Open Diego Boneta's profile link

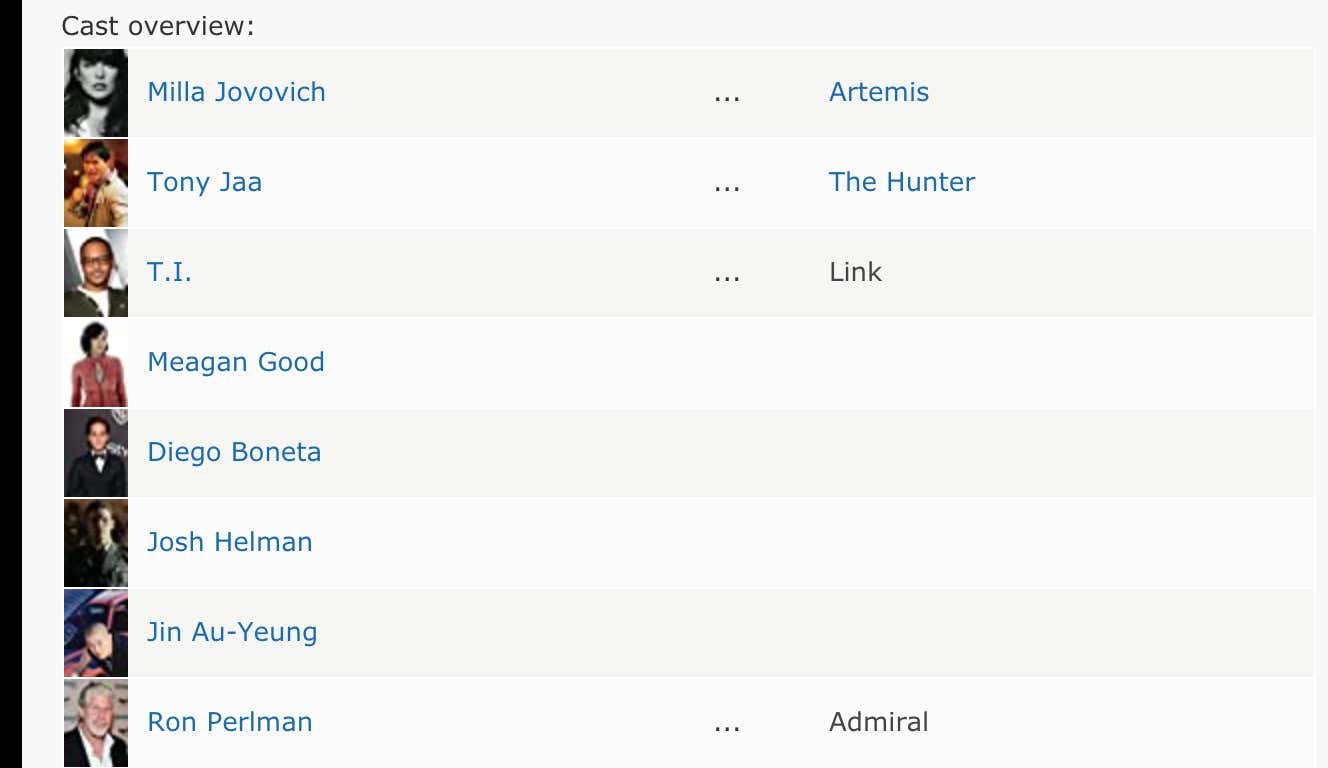click(234, 452)
